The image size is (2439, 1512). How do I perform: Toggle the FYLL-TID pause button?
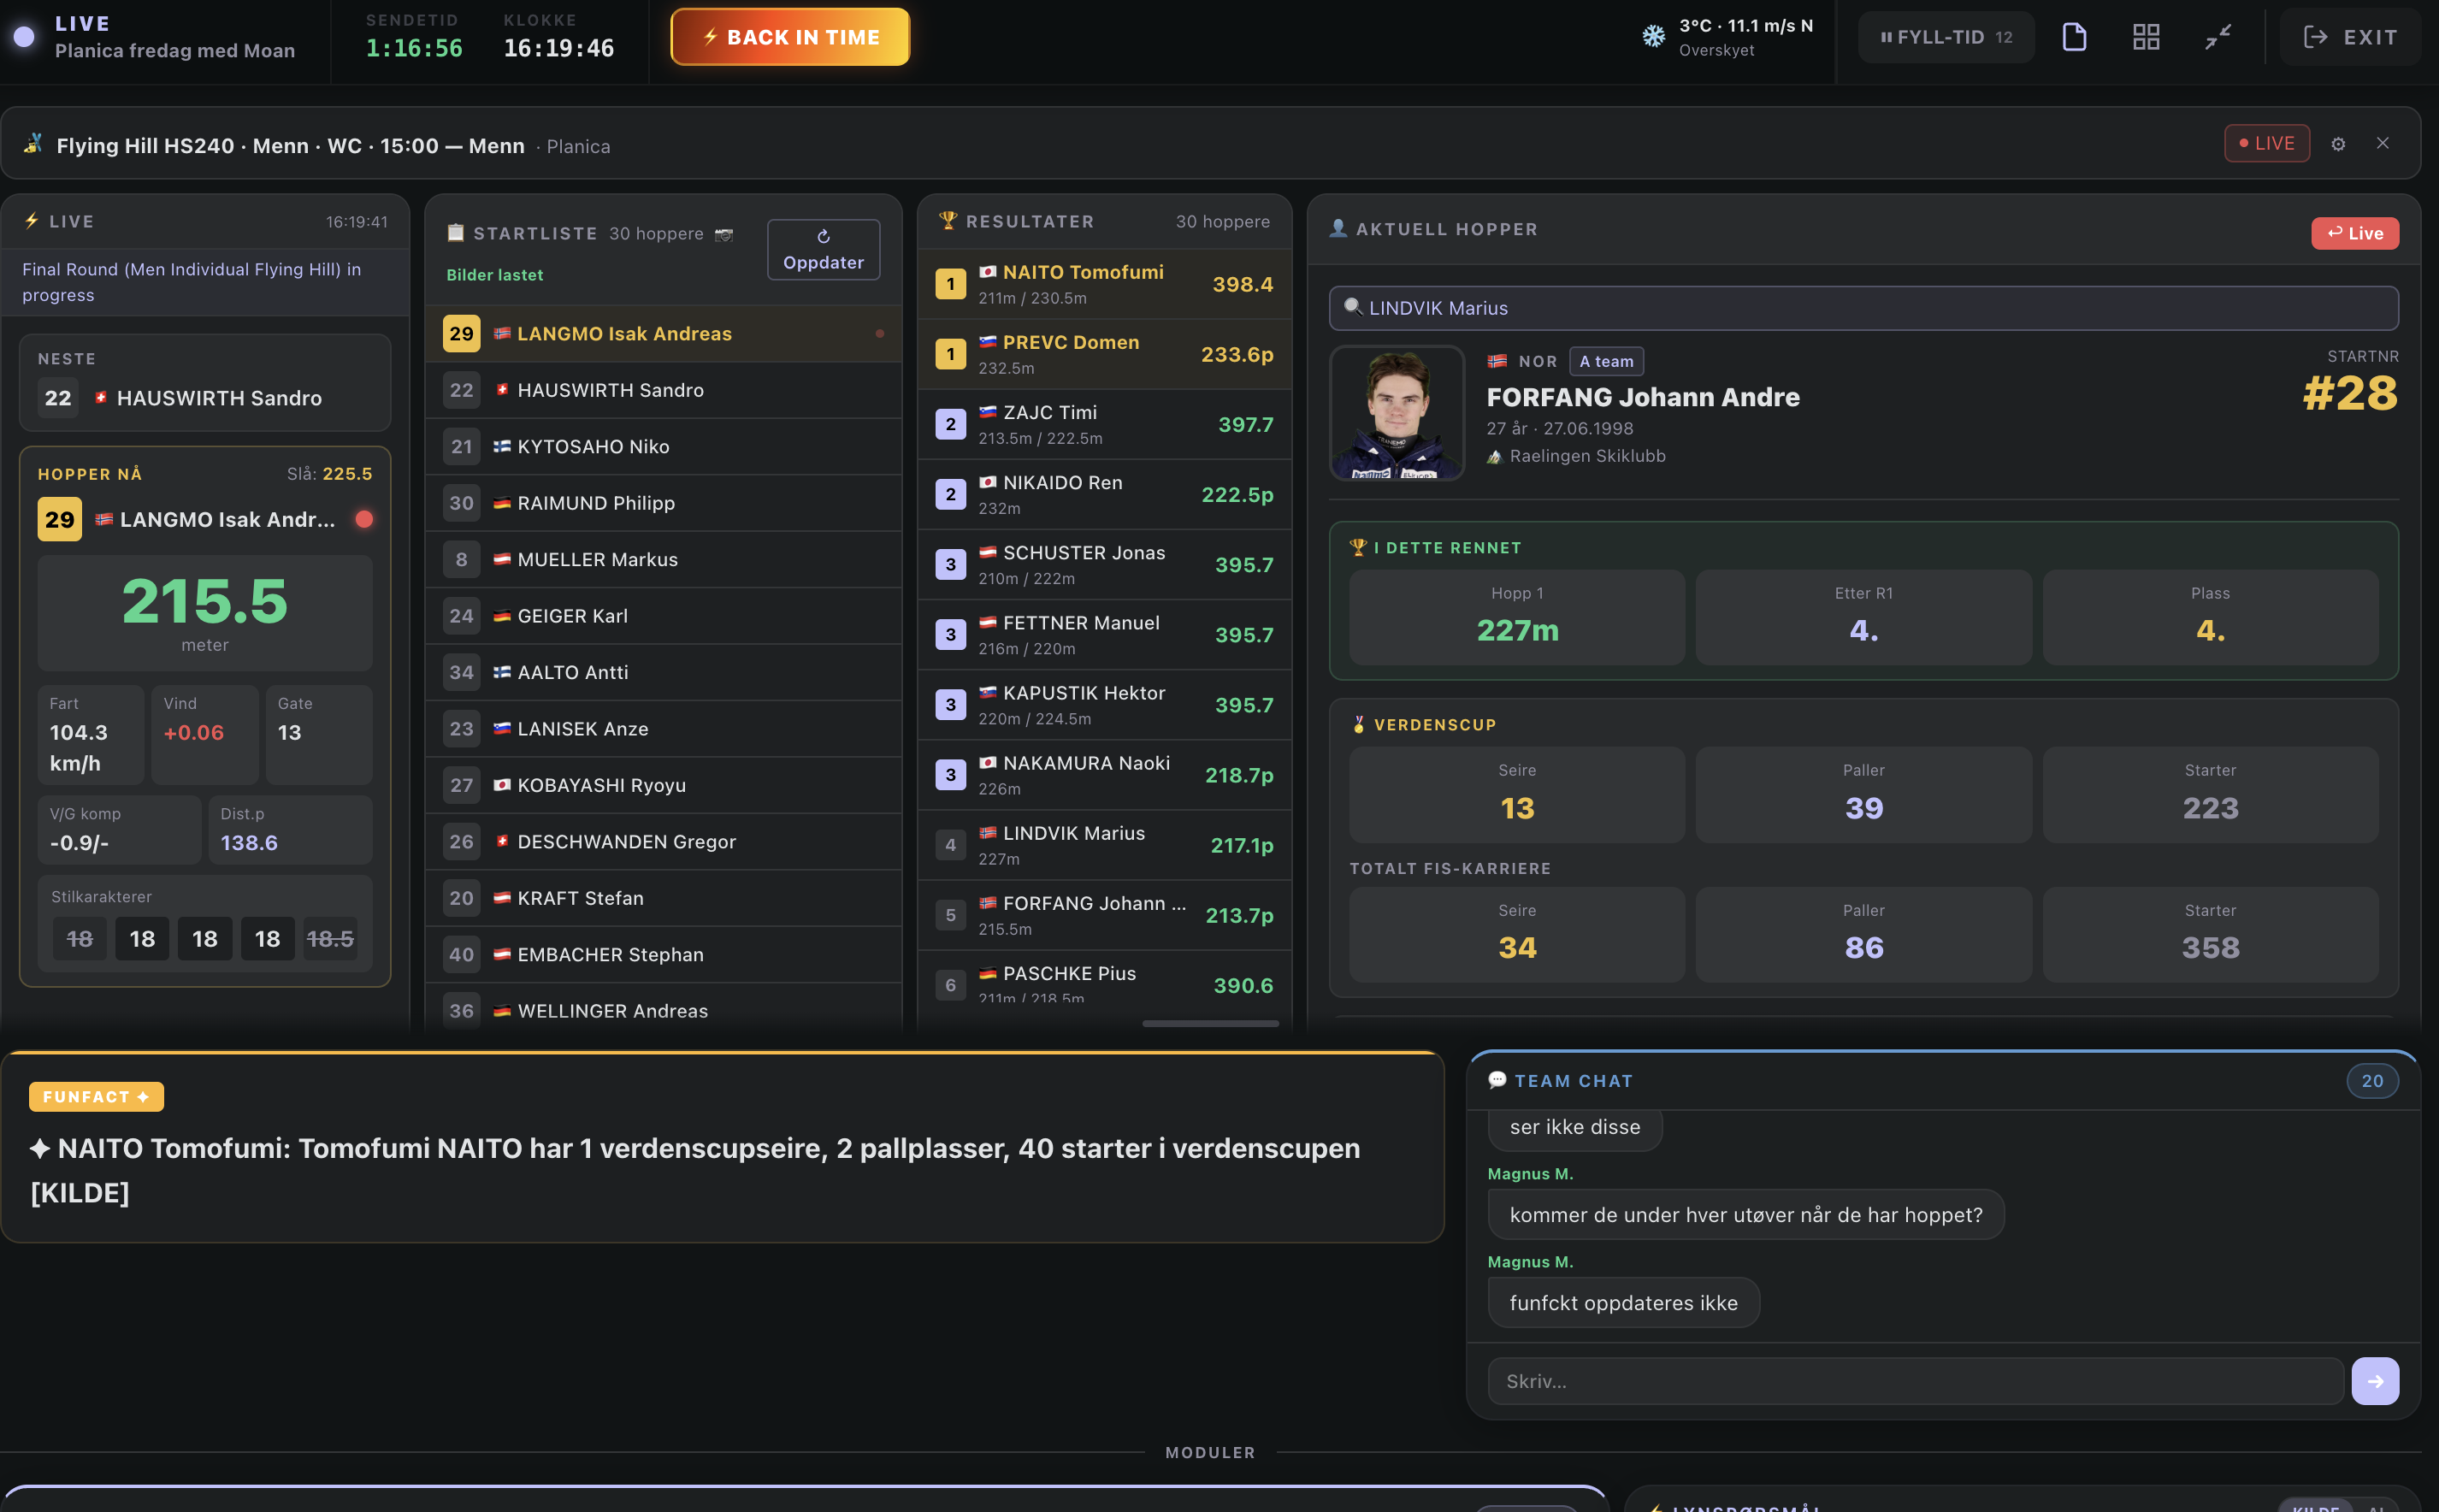(1946, 37)
